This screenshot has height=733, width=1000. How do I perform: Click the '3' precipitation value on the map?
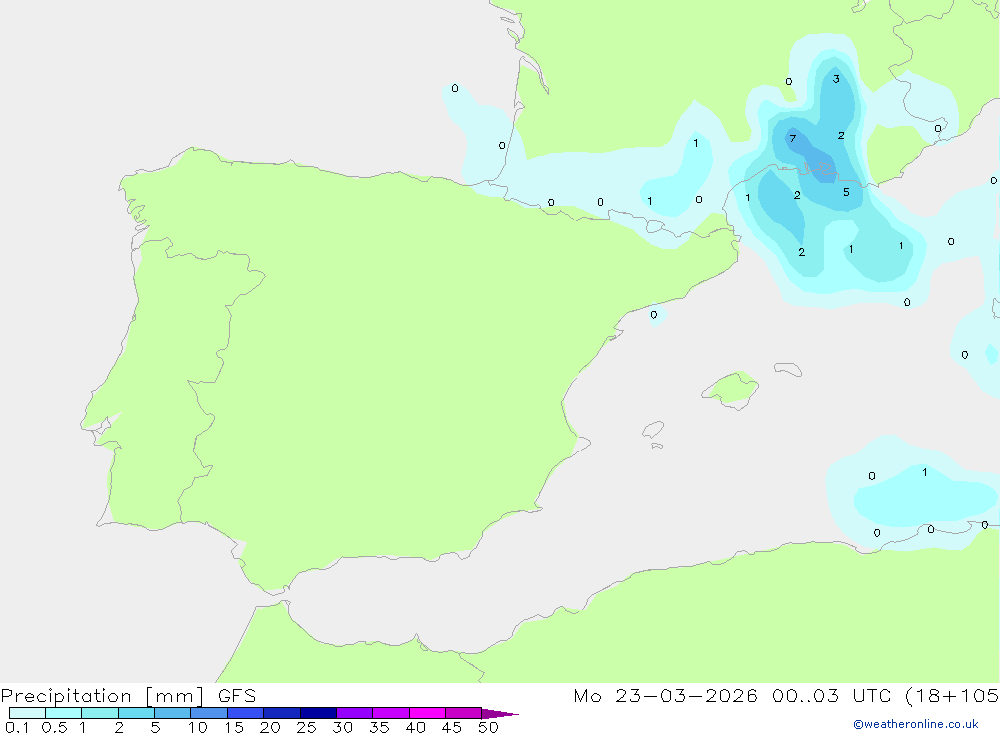tap(836, 79)
